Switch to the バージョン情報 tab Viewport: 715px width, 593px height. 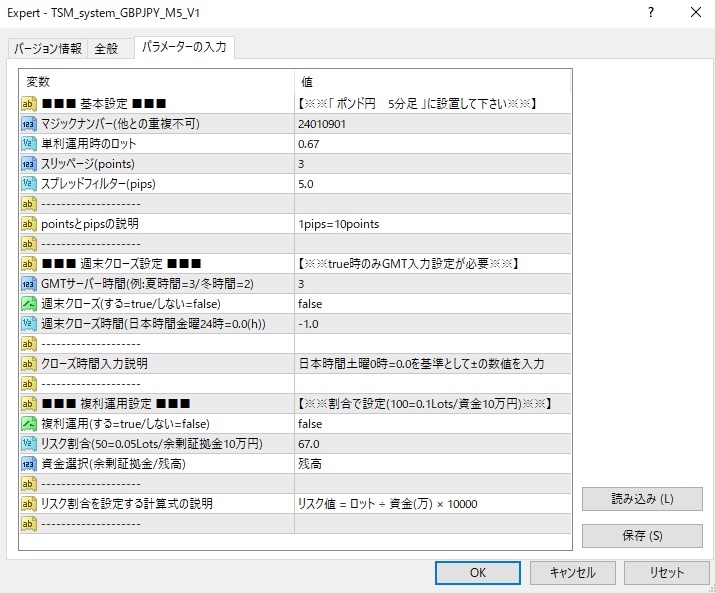pos(47,48)
